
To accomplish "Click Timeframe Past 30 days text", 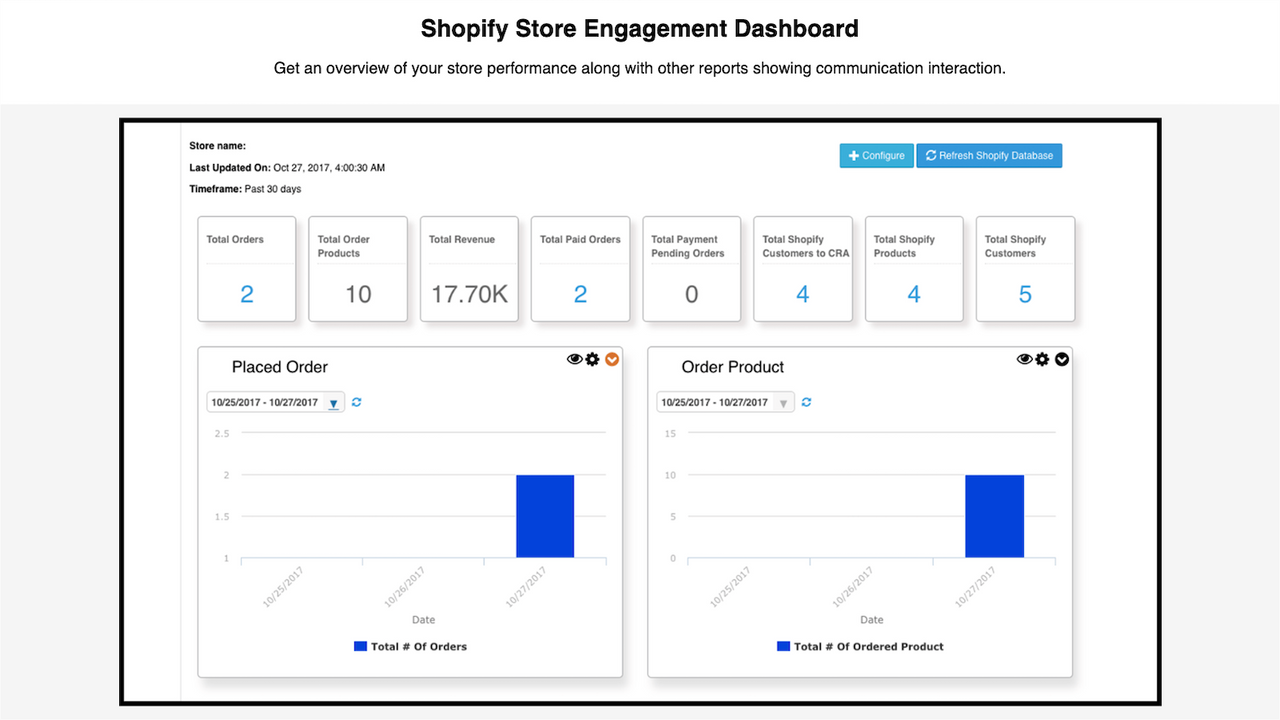I will pos(245,189).
